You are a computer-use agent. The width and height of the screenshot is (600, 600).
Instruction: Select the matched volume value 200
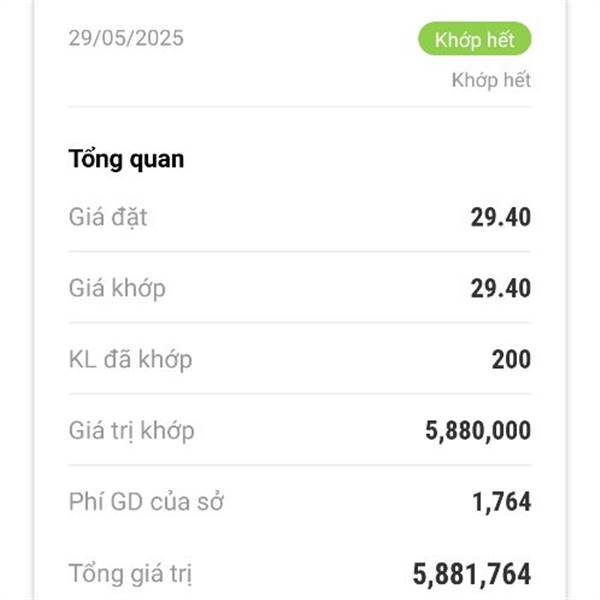tap(511, 360)
